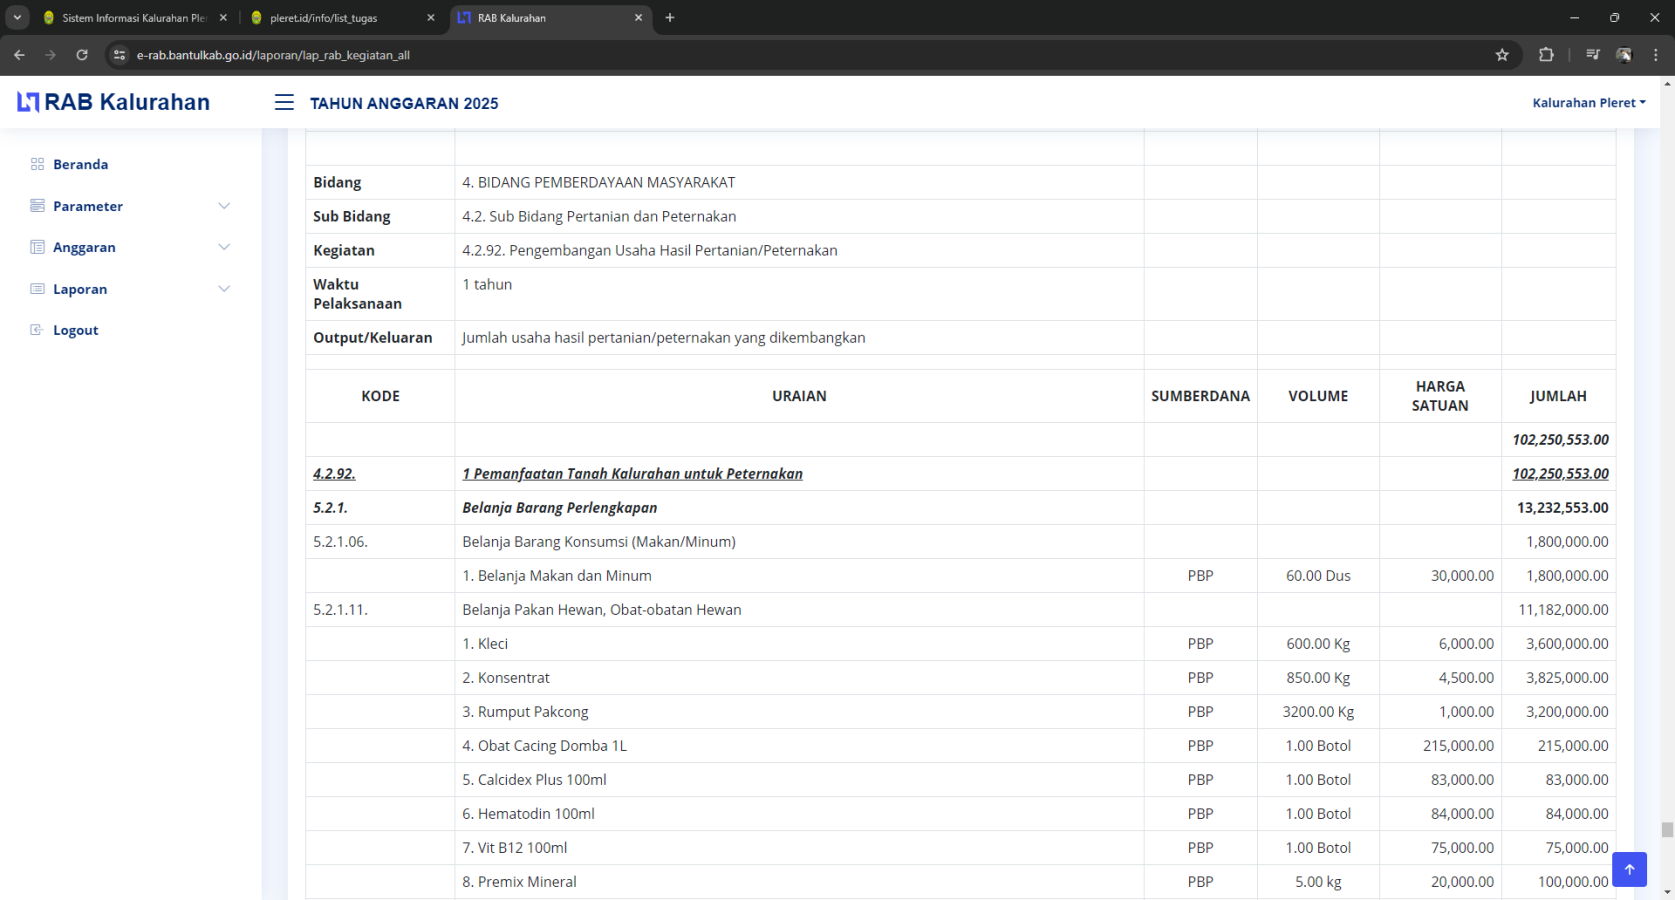The image size is (1675, 900).
Task: Open the browser extensions puzzle icon
Action: tap(1546, 55)
